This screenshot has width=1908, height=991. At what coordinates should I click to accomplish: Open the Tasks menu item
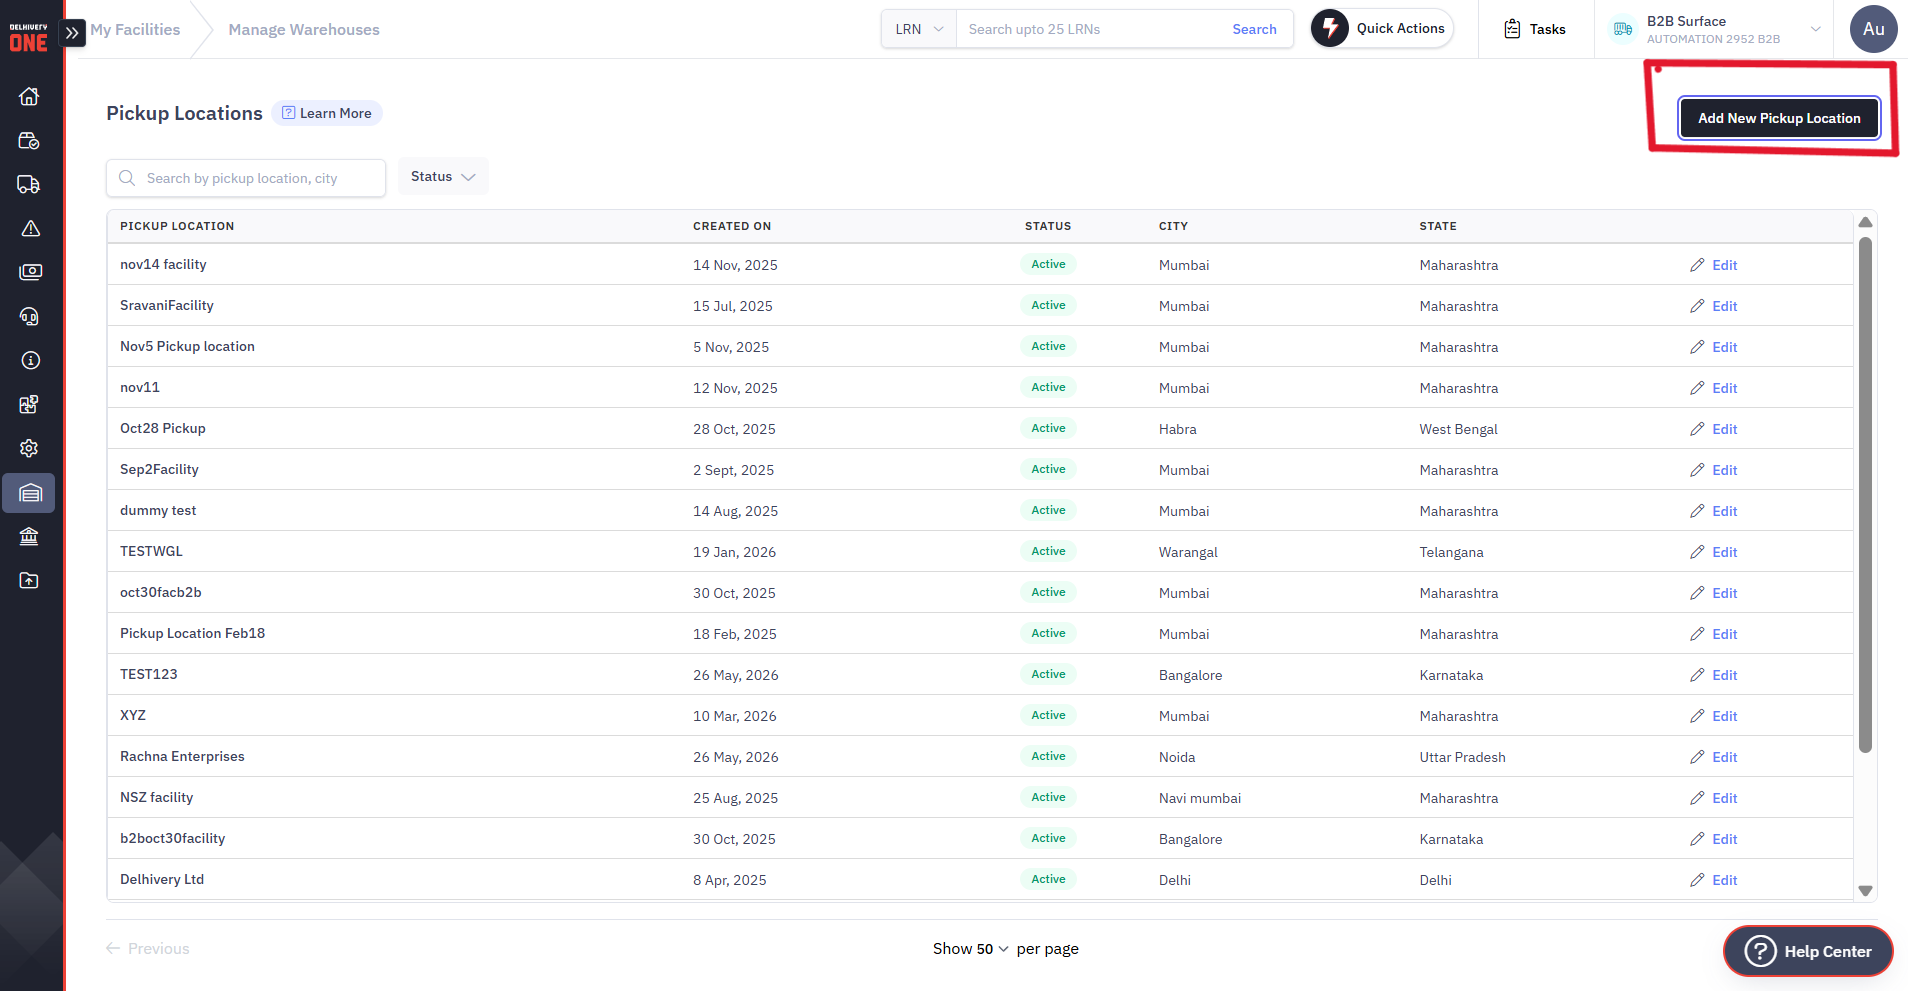click(x=1535, y=29)
